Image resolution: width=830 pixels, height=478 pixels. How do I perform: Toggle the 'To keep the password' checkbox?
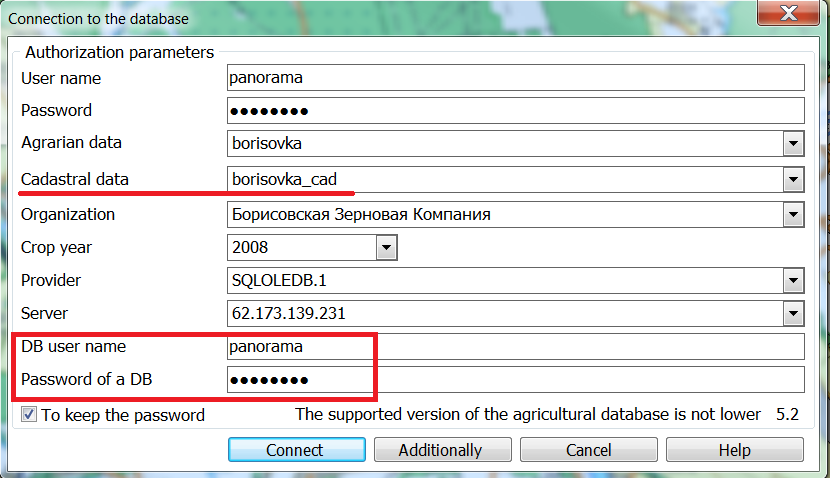click(x=29, y=415)
